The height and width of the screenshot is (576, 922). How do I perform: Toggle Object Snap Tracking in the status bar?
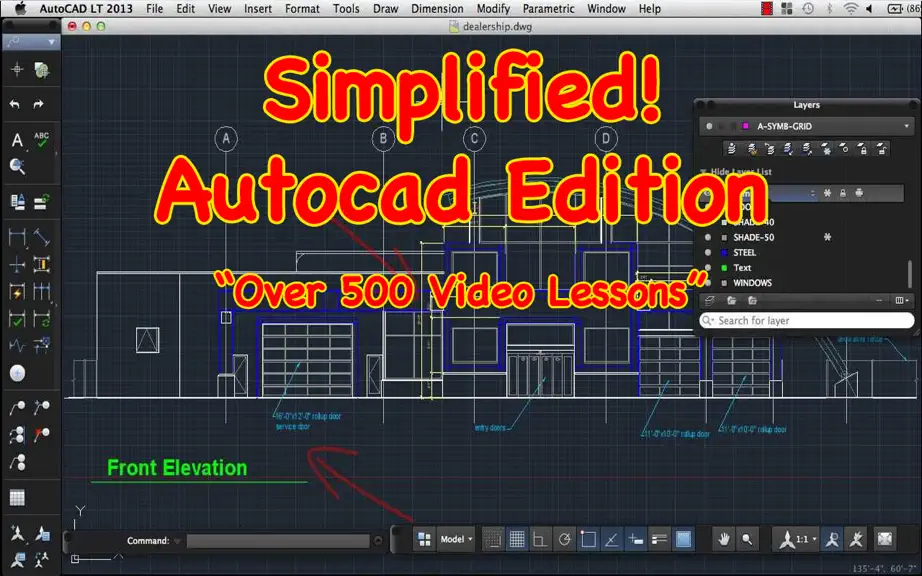coord(612,539)
